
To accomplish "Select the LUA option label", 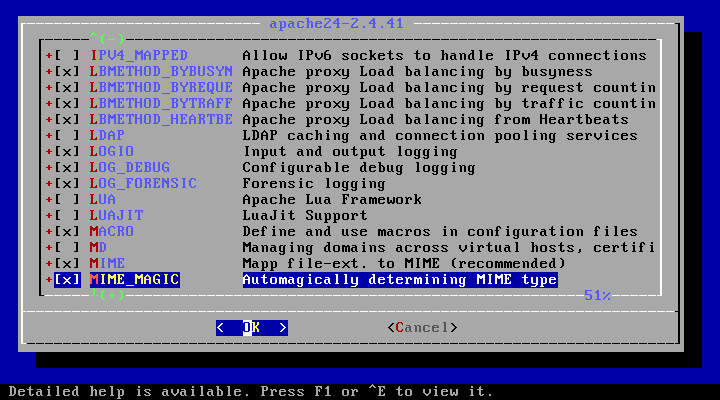I will [x=102, y=200].
